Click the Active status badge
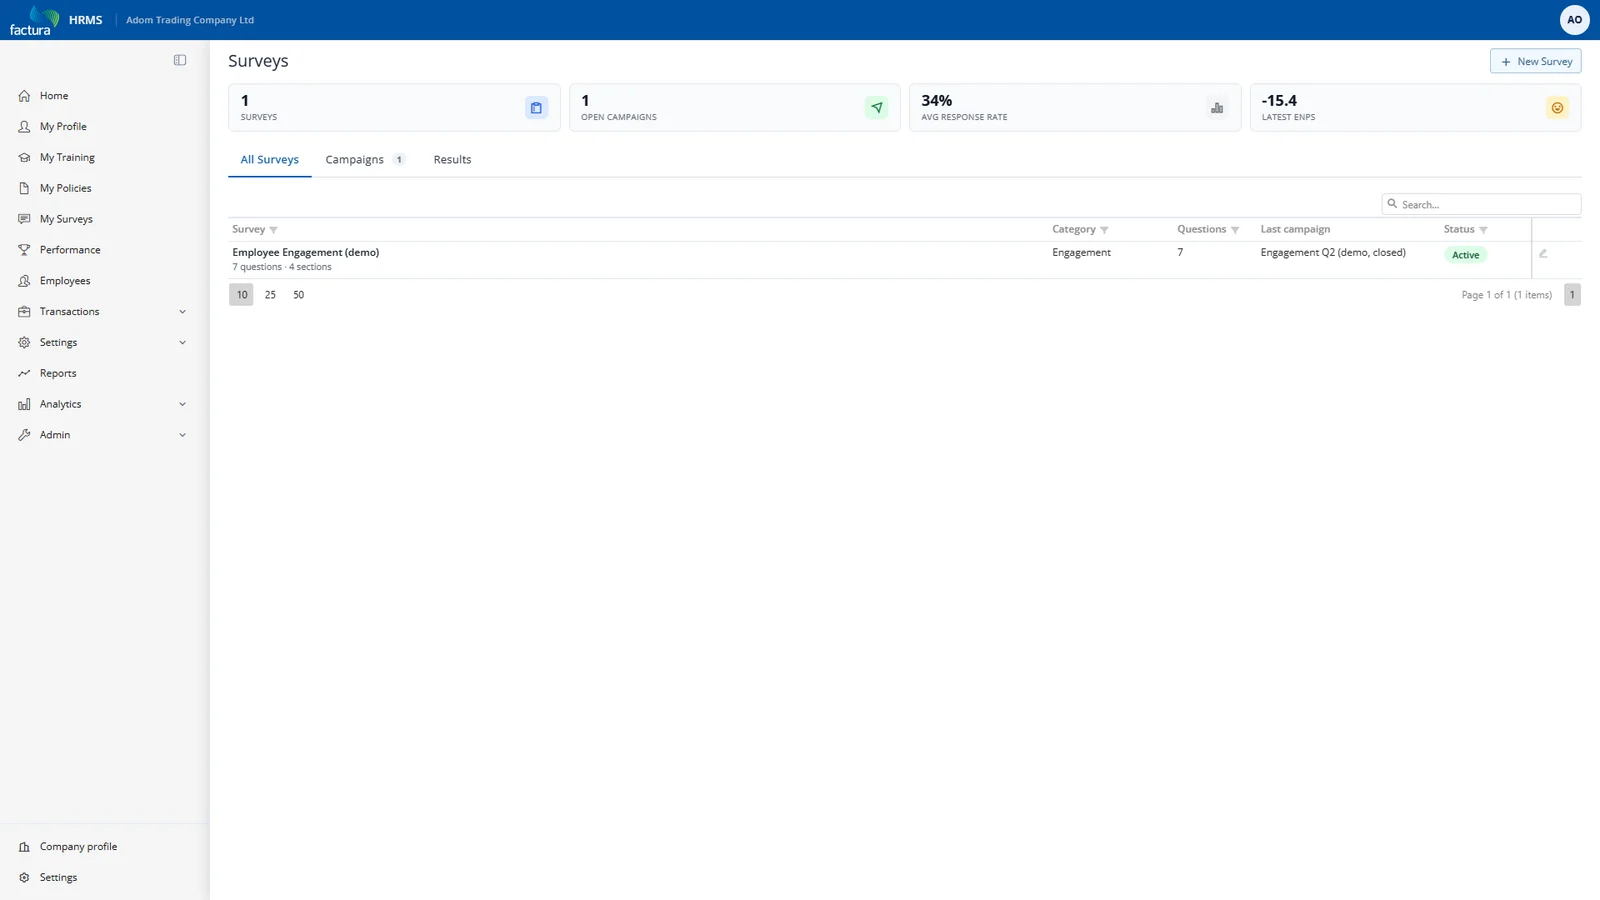1600x900 pixels. 1465,255
